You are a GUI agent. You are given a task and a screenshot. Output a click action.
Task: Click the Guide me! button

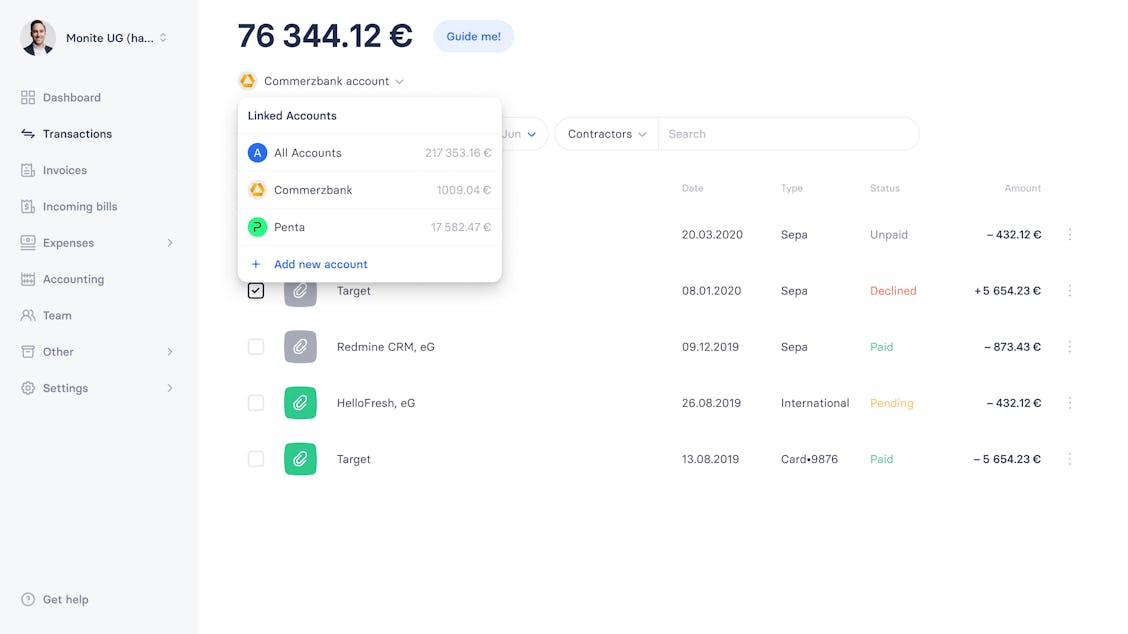click(473, 37)
